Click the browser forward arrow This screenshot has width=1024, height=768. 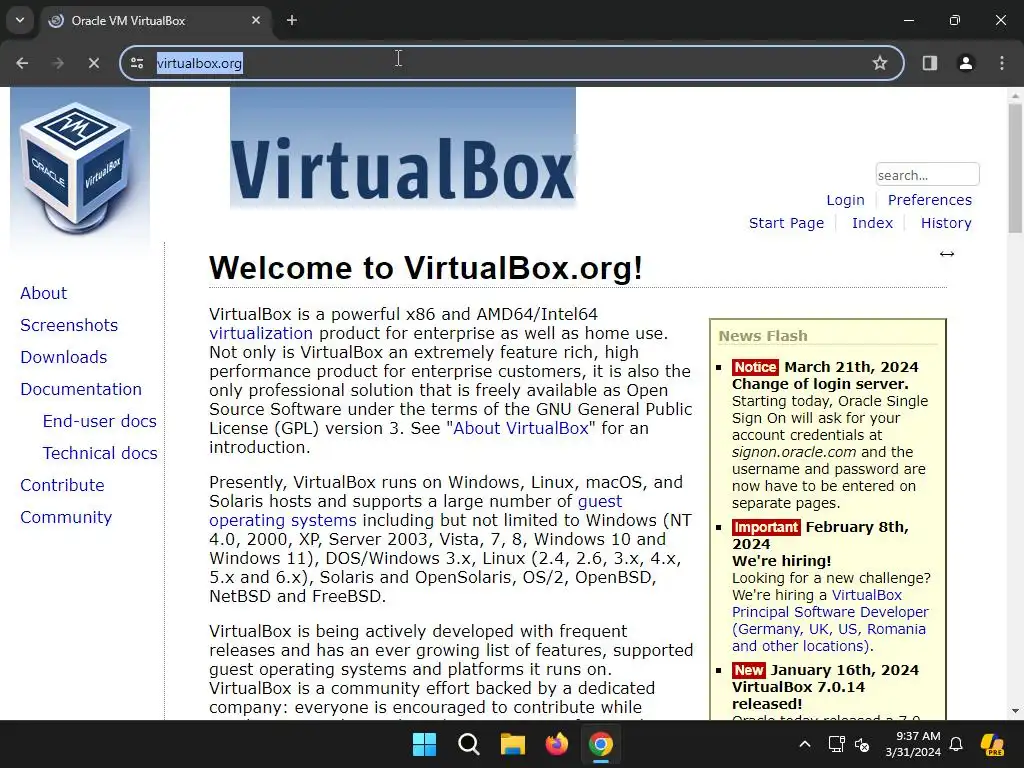tap(57, 63)
